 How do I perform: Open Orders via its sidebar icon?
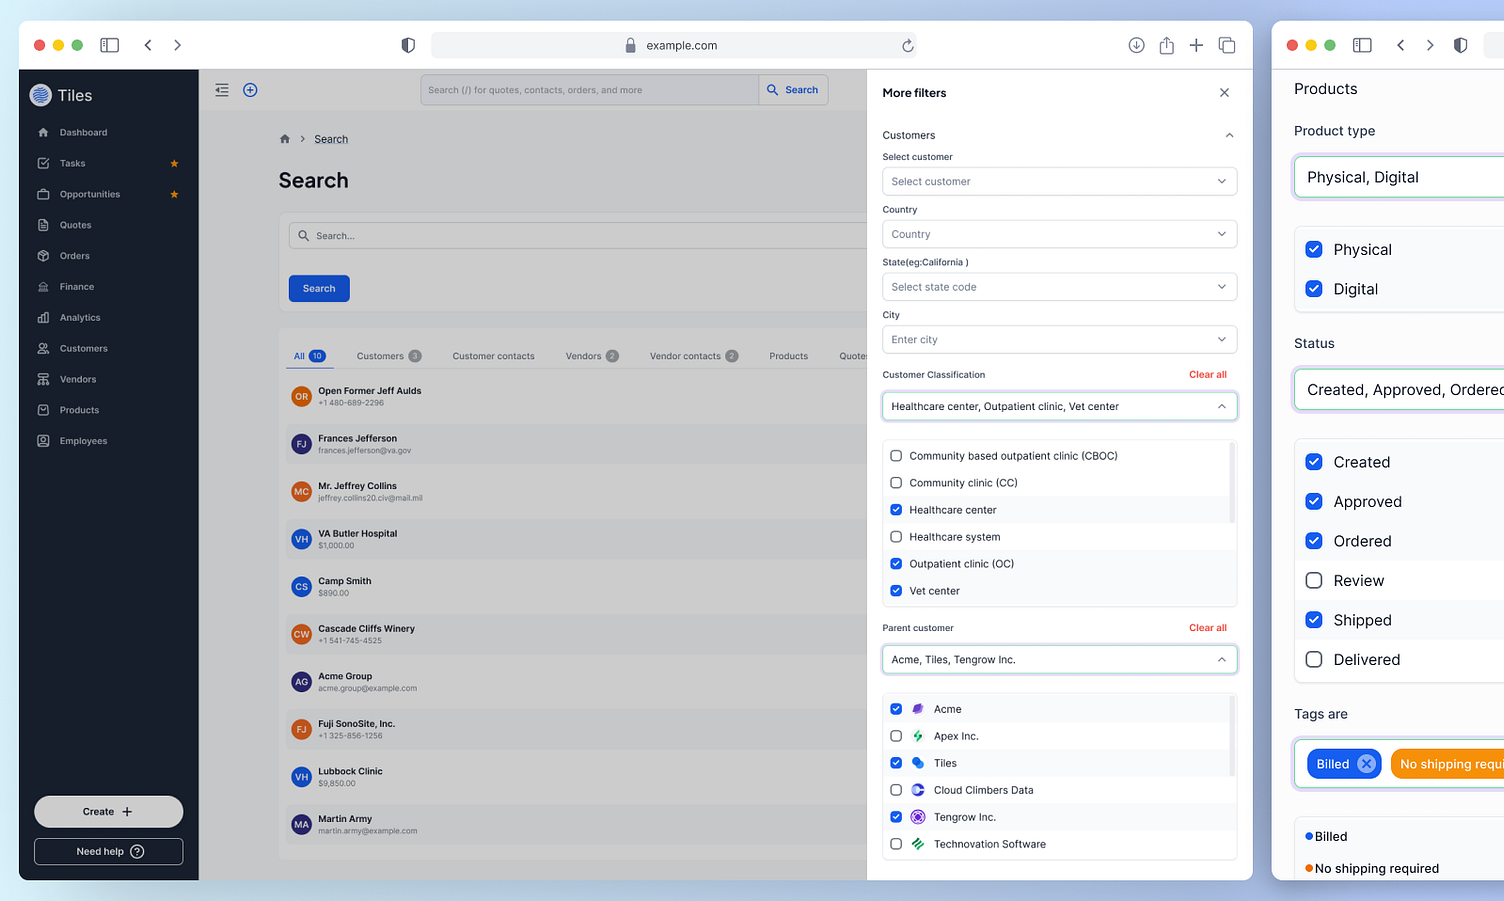coord(44,255)
